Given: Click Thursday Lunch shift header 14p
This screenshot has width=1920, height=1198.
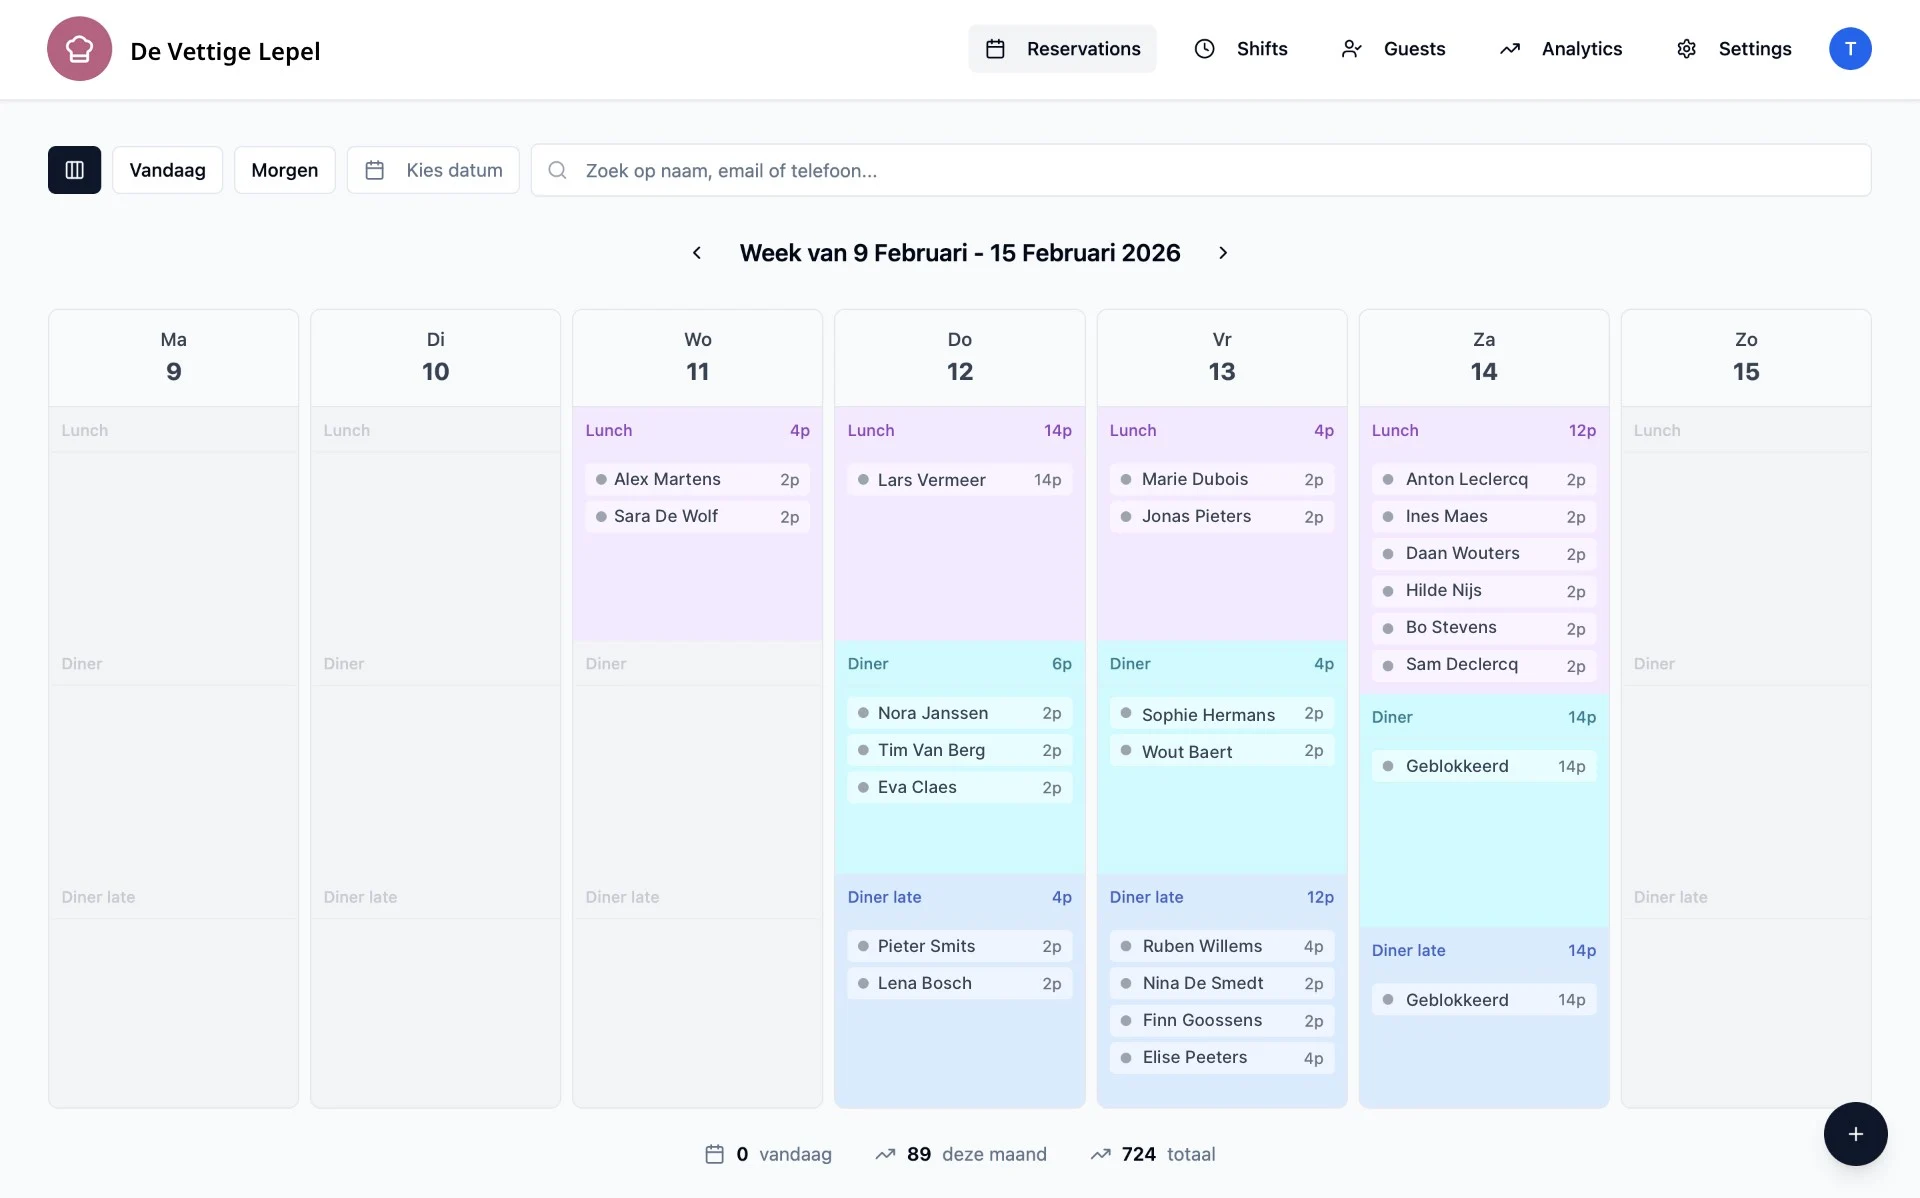Looking at the screenshot, I should (959, 431).
